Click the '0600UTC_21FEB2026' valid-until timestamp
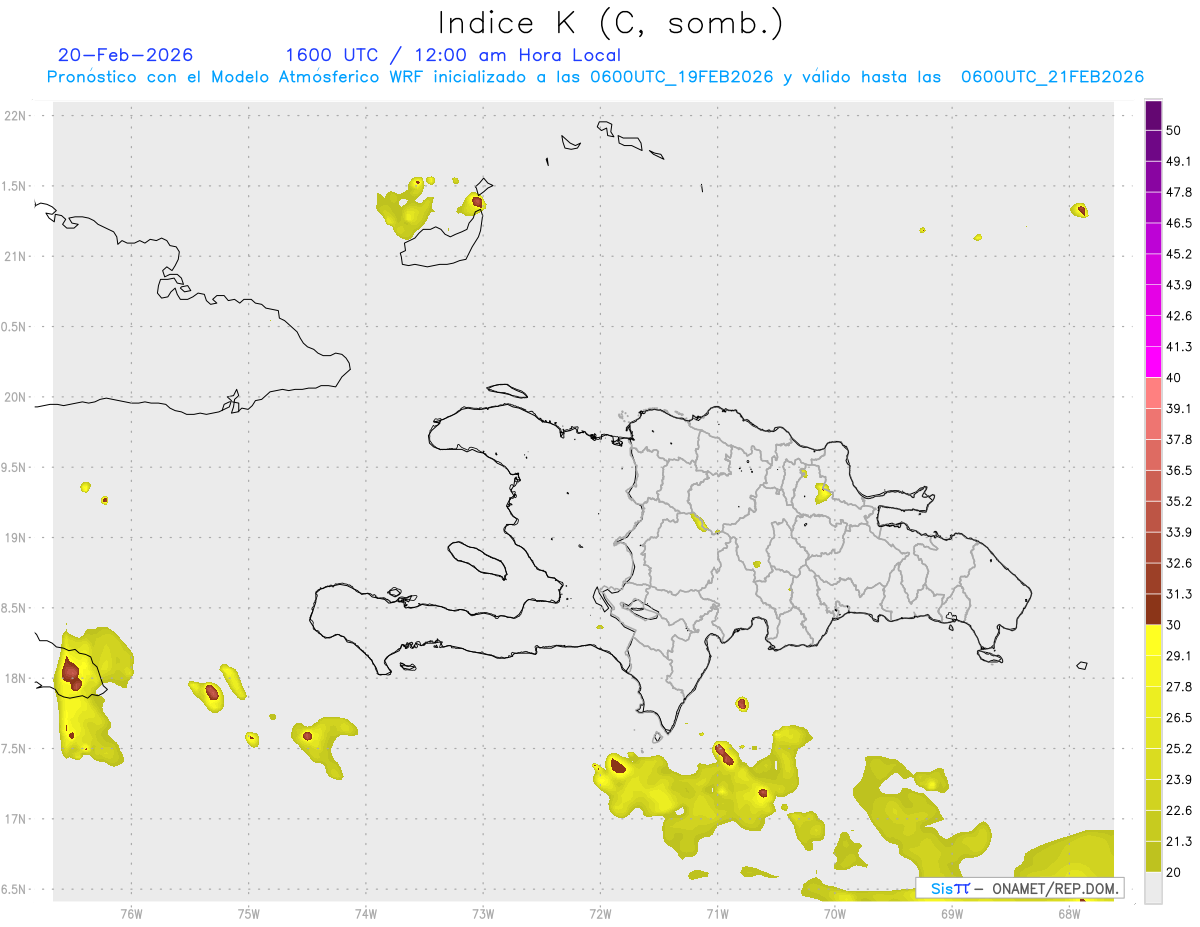Screen dimensions: 1200x927 1052,77
